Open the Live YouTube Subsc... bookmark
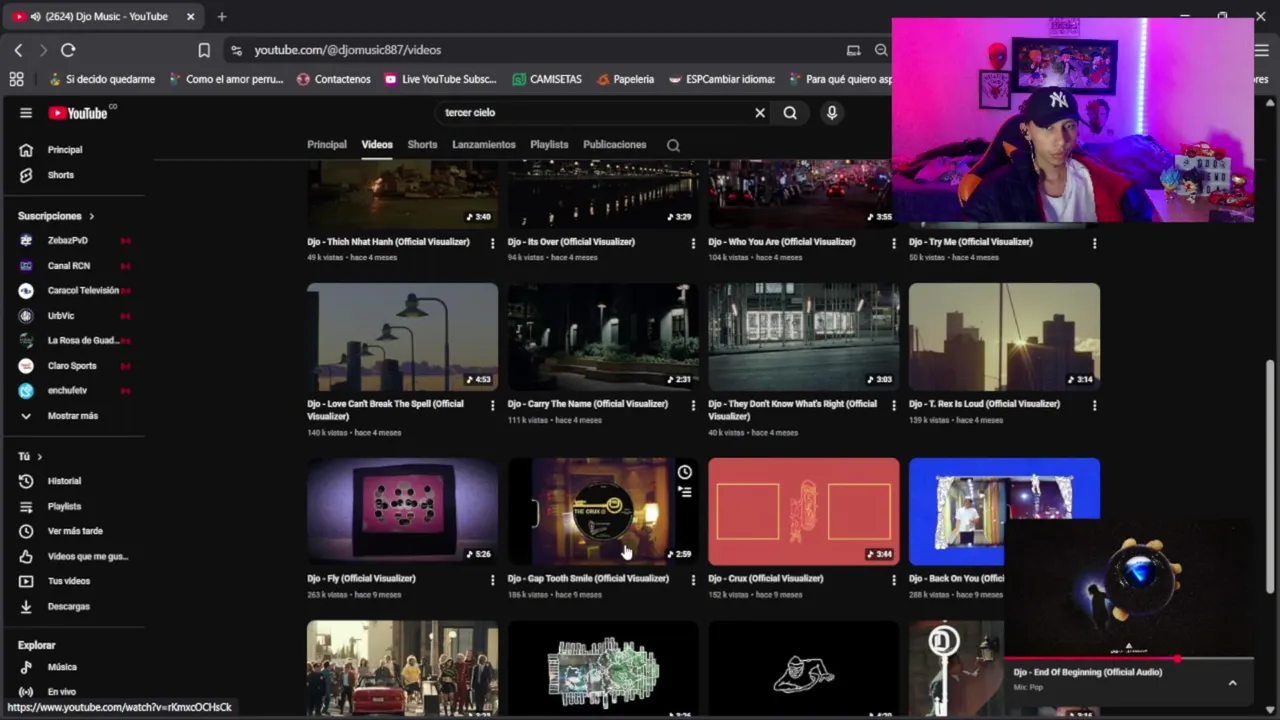 [440, 79]
